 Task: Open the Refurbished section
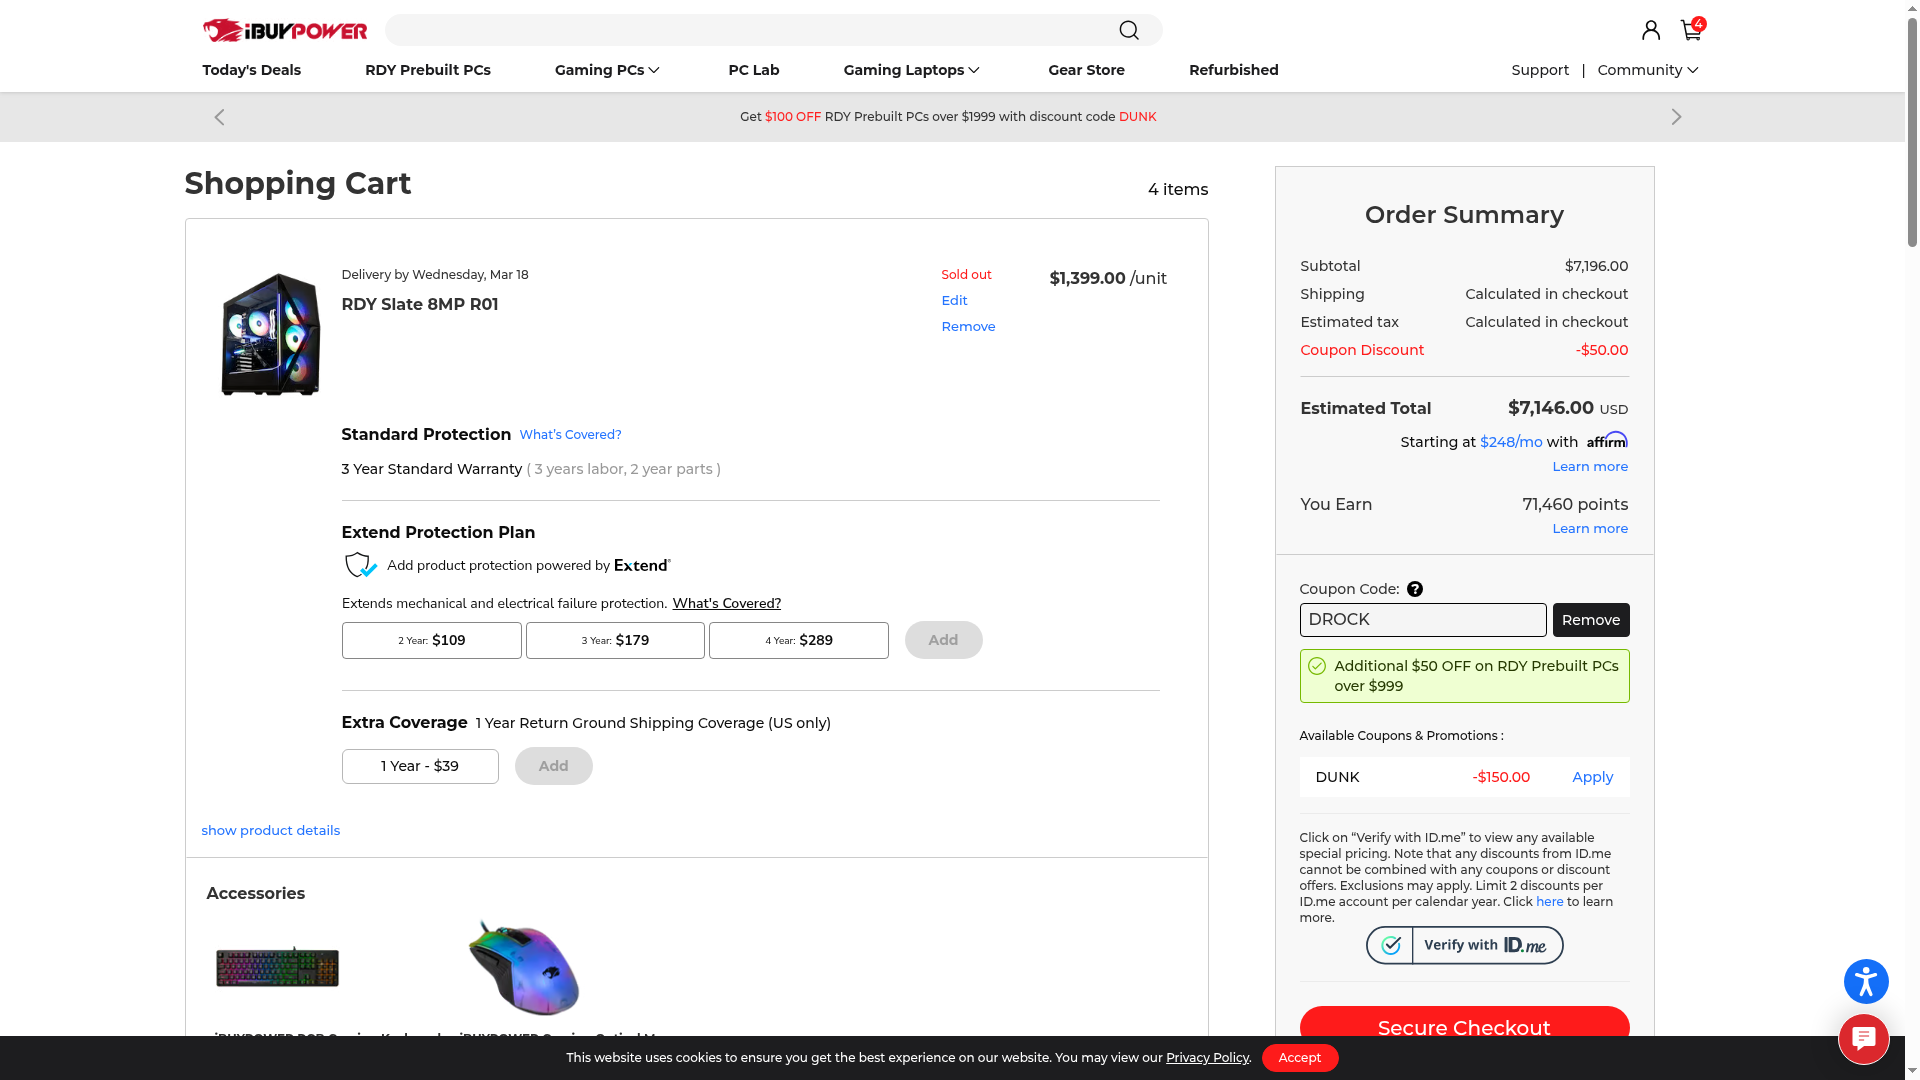1233,70
